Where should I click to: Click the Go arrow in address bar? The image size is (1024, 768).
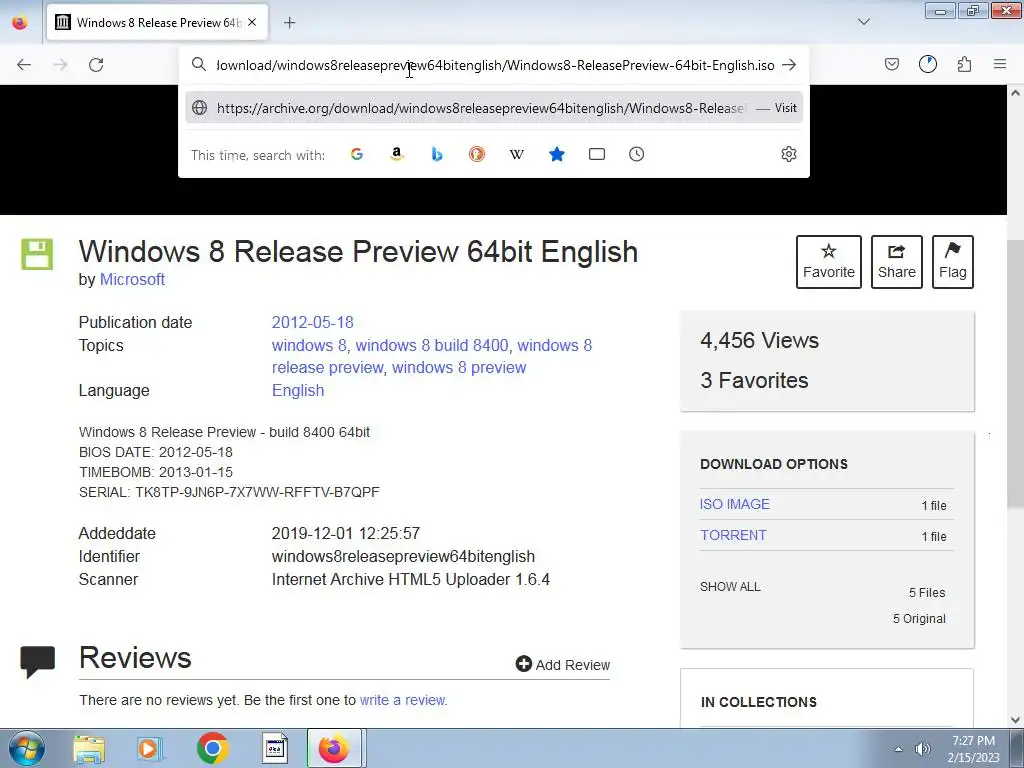[x=789, y=65]
